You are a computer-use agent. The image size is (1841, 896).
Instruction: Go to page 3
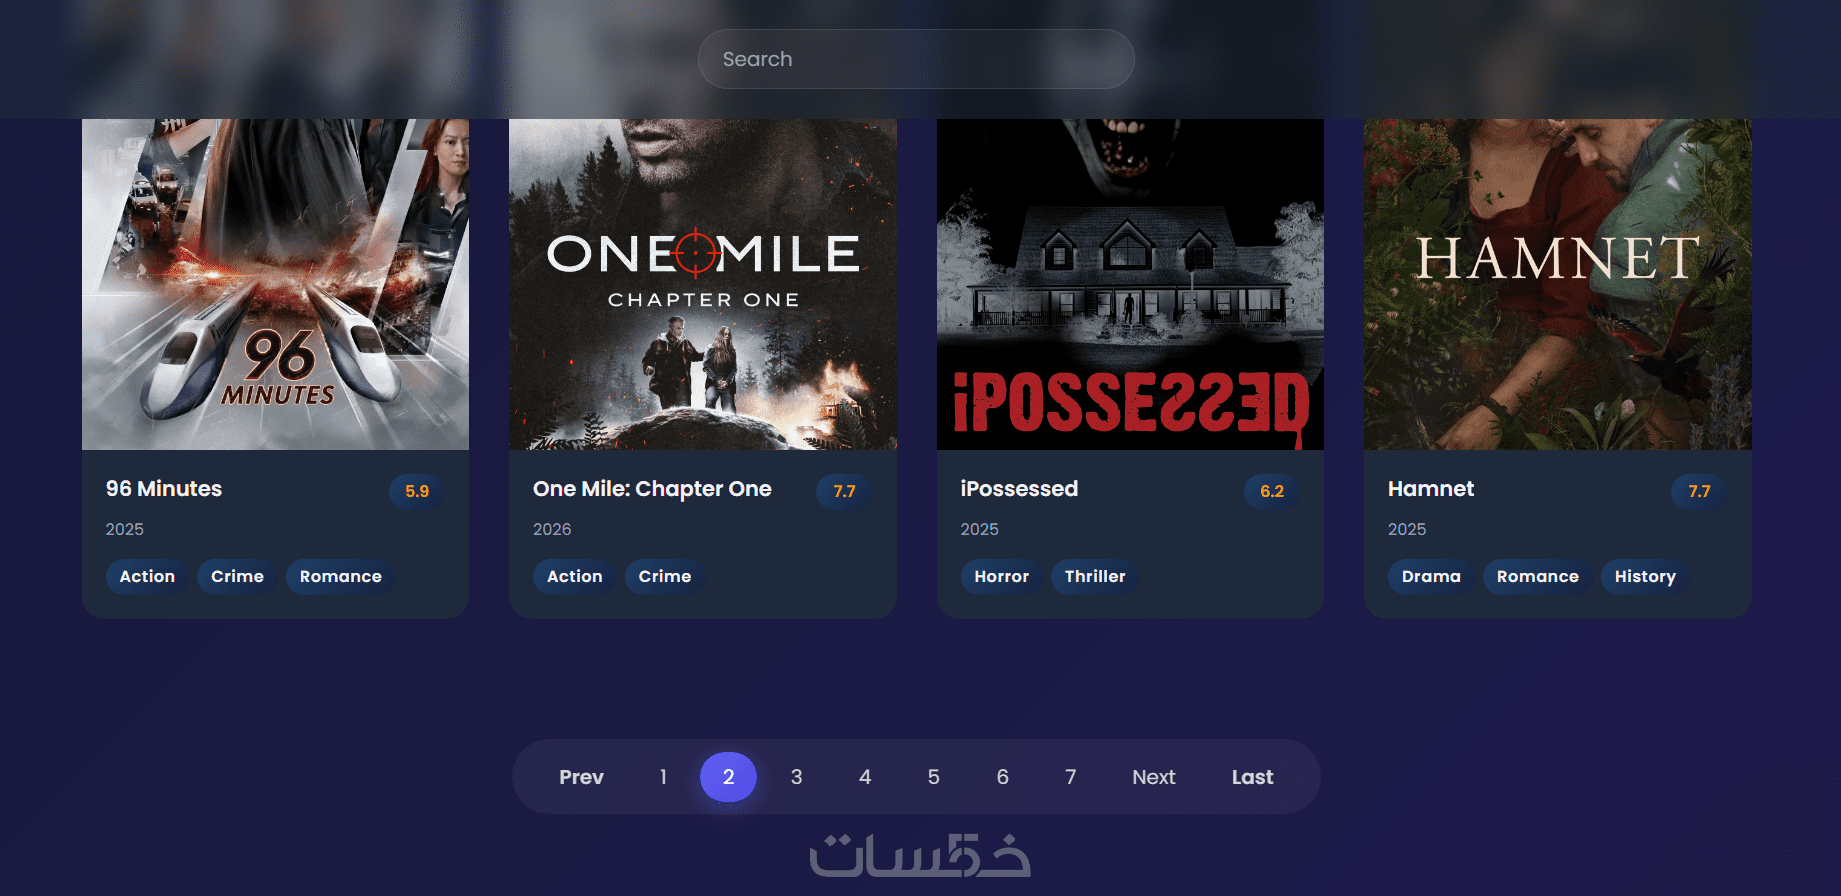[797, 777]
